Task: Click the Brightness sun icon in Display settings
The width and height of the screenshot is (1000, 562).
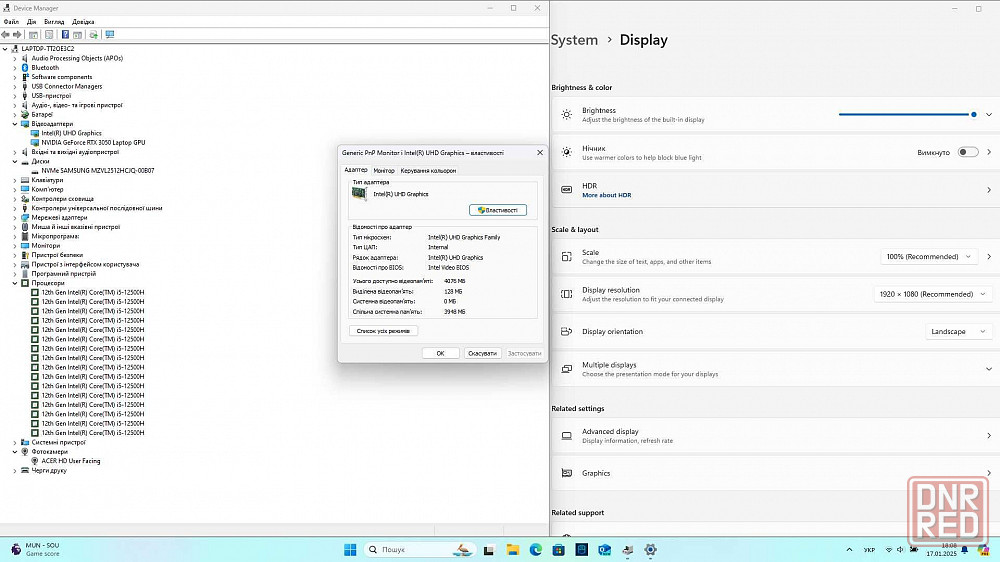Action: tap(566, 115)
